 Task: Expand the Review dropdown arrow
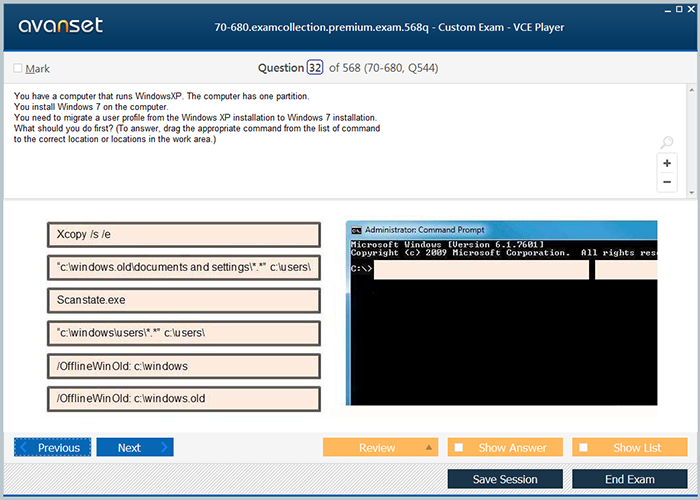pos(429,447)
